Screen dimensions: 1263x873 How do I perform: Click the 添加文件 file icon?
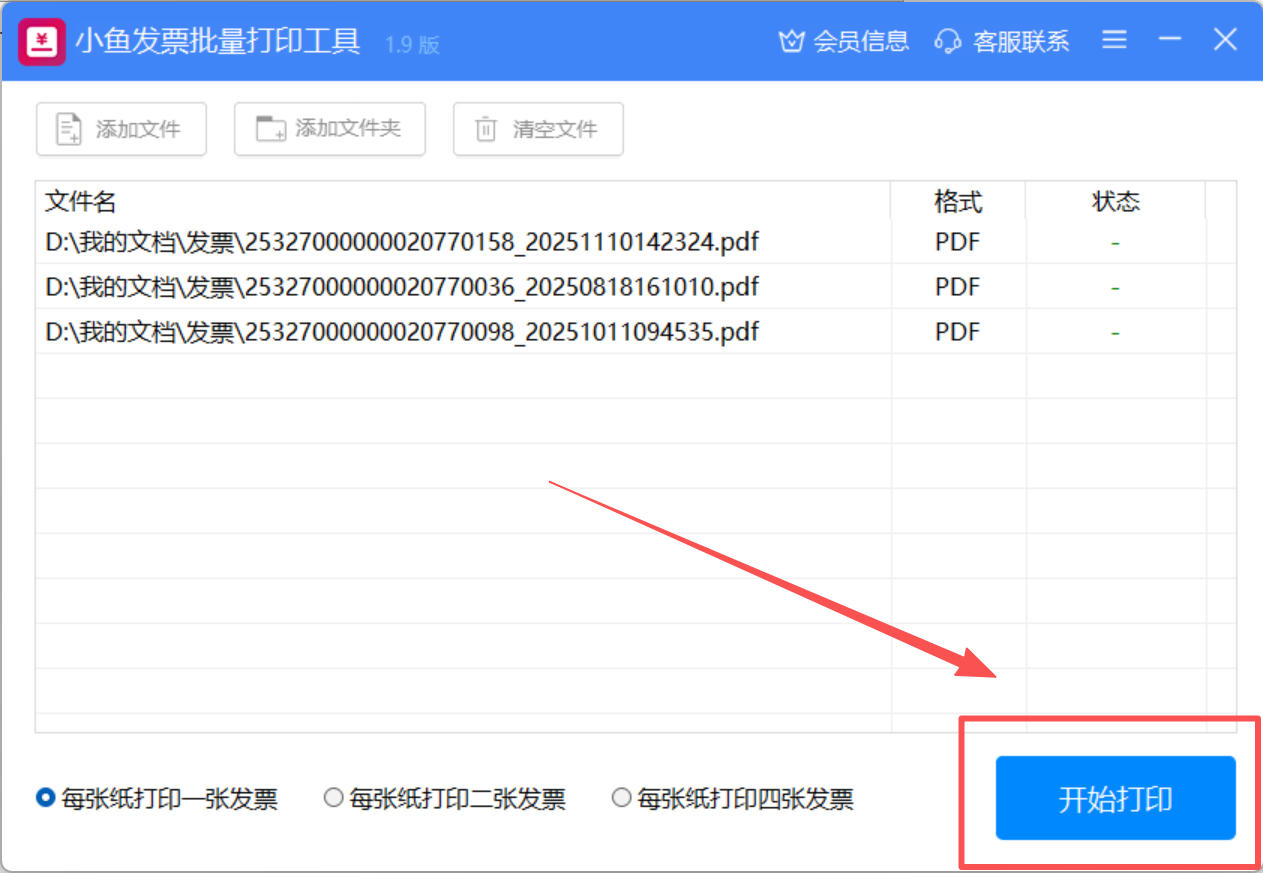69,129
